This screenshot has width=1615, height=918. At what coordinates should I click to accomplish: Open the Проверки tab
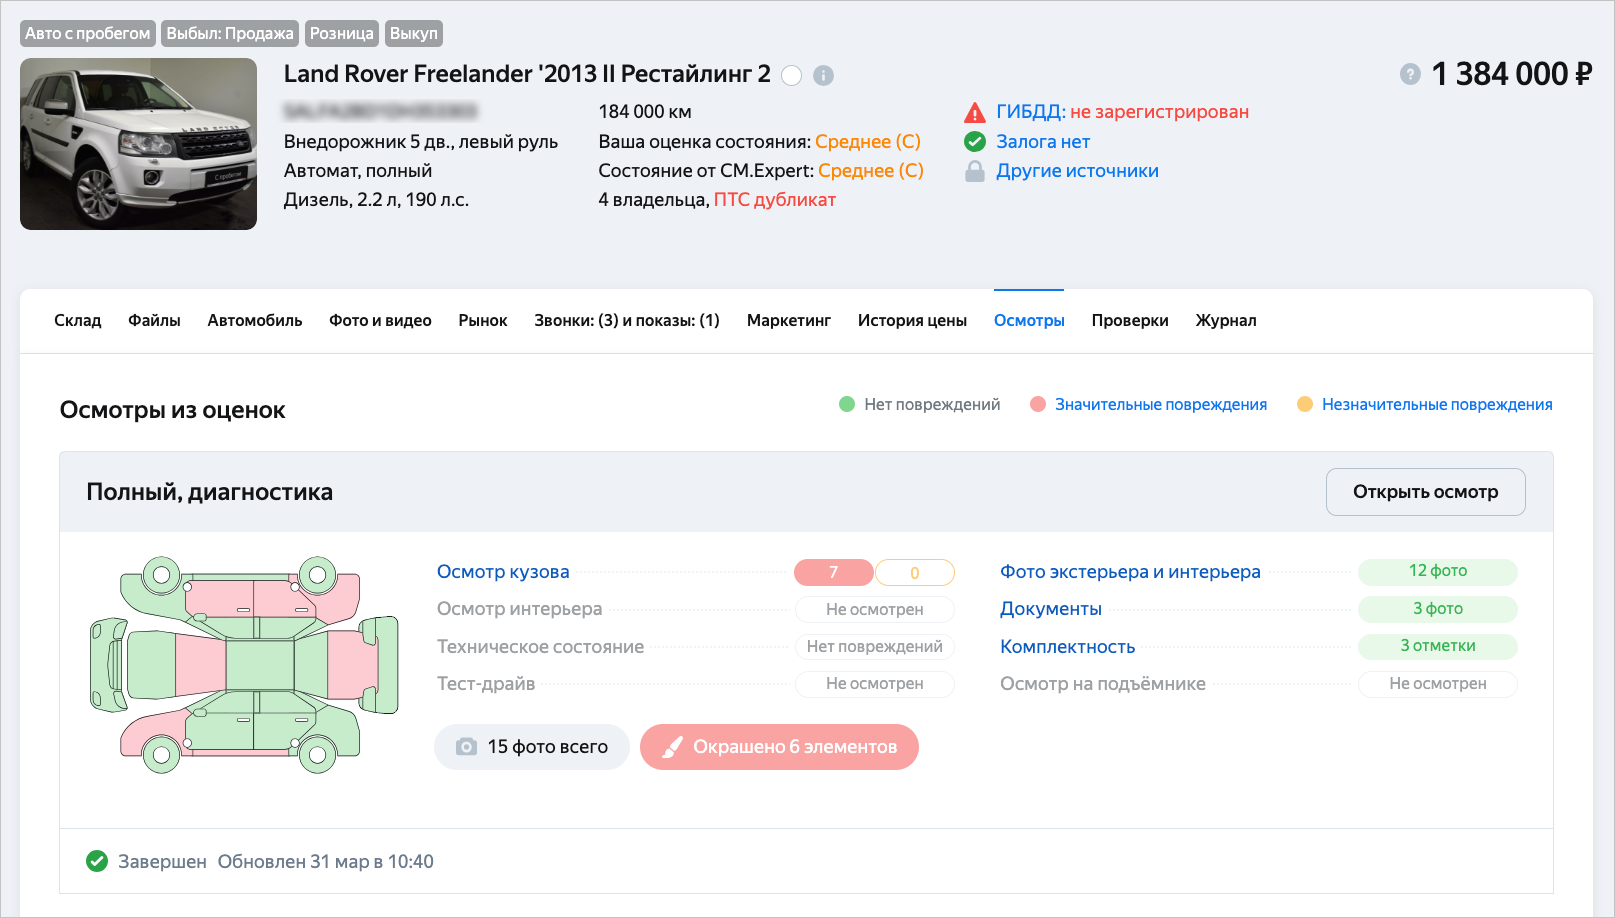coord(1130,321)
